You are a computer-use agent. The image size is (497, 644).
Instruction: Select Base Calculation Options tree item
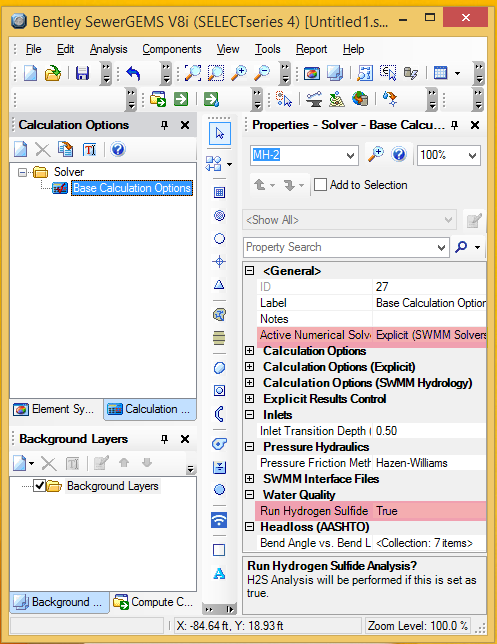click(132, 188)
